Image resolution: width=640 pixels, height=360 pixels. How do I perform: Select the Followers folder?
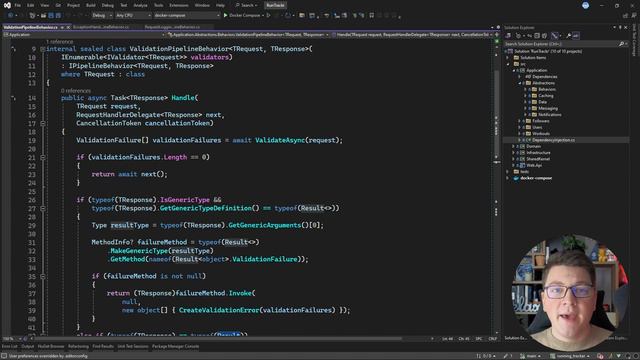click(x=540, y=121)
